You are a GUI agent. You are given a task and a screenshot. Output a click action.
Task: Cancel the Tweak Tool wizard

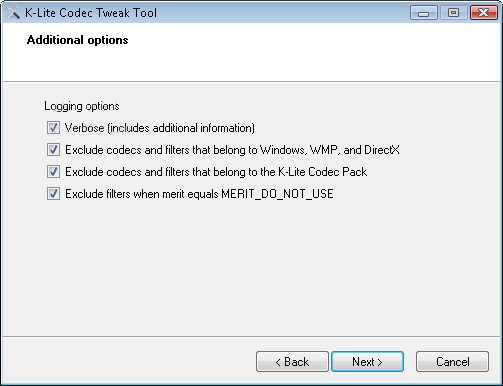point(452,361)
